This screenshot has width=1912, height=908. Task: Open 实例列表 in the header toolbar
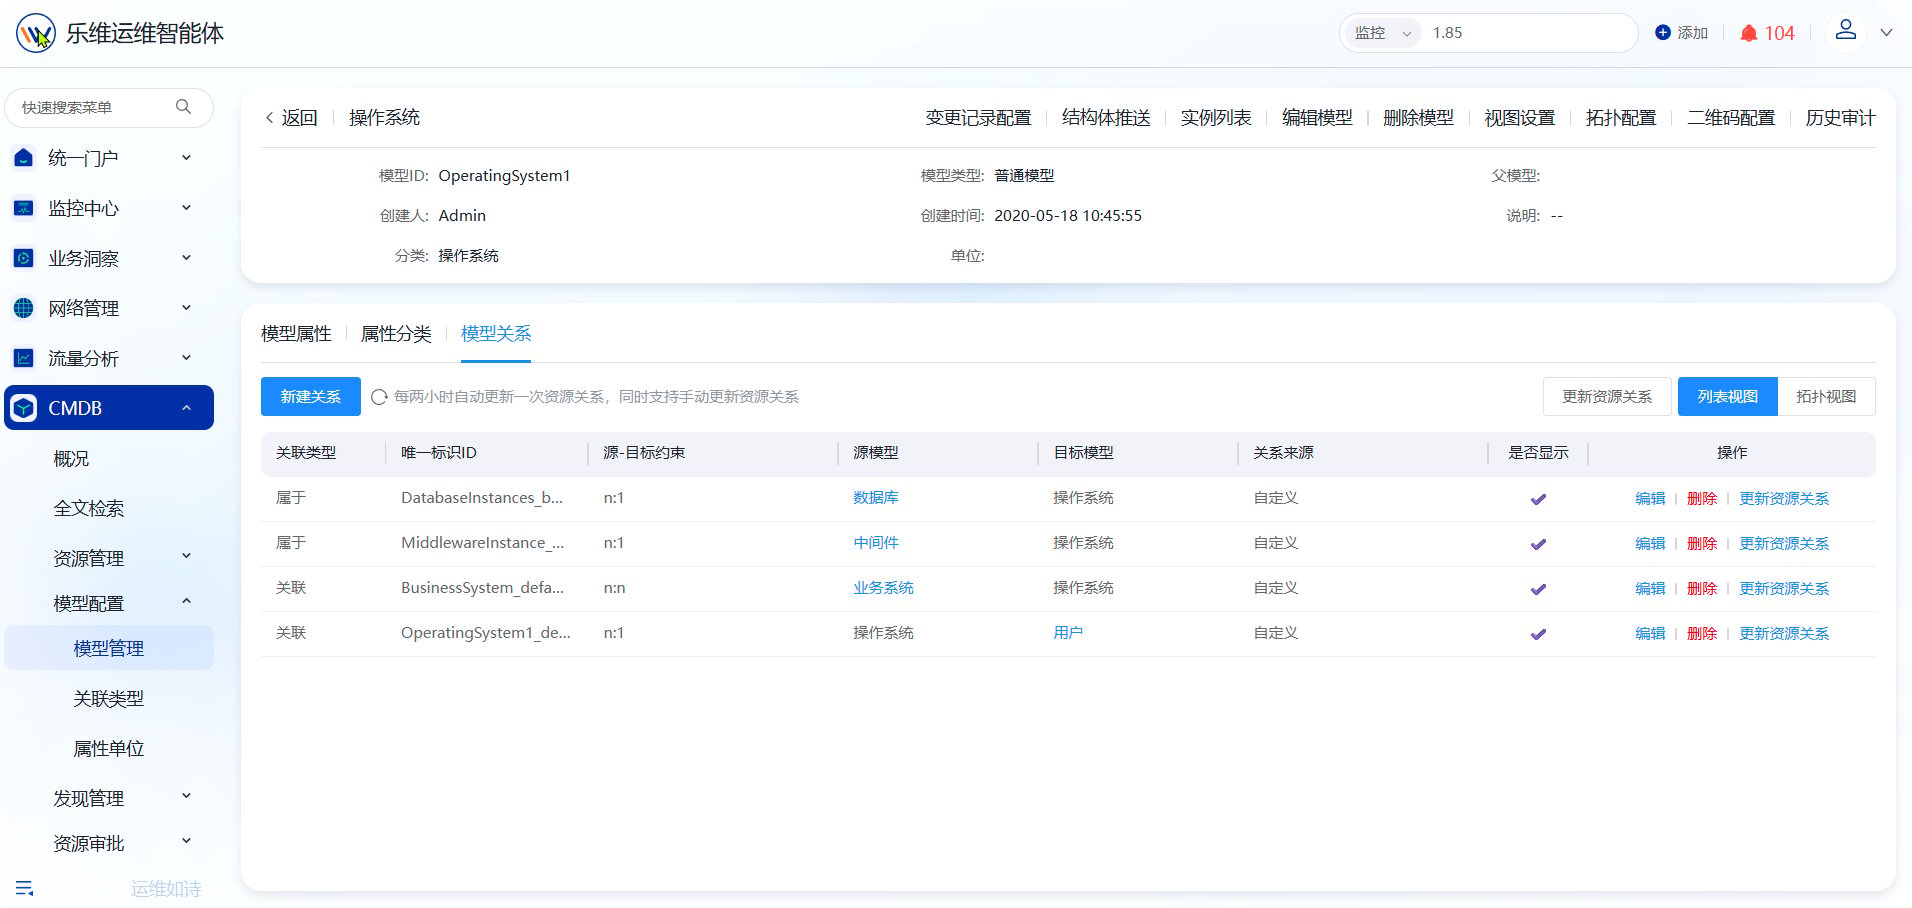1216,118
